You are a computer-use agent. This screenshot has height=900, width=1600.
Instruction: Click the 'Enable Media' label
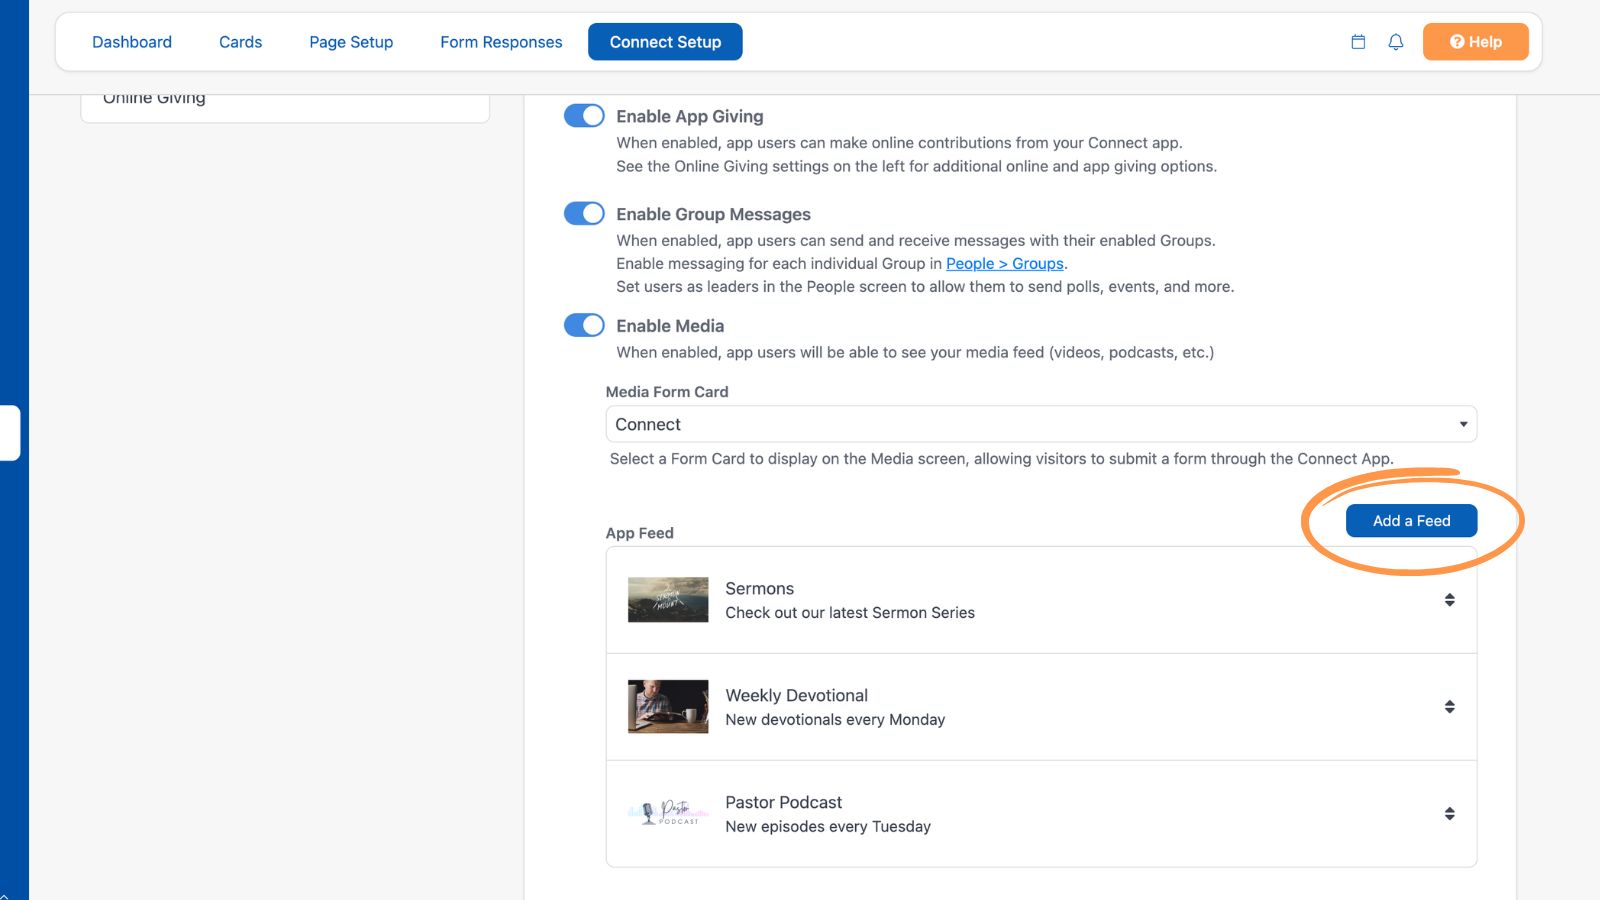[x=670, y=326]
